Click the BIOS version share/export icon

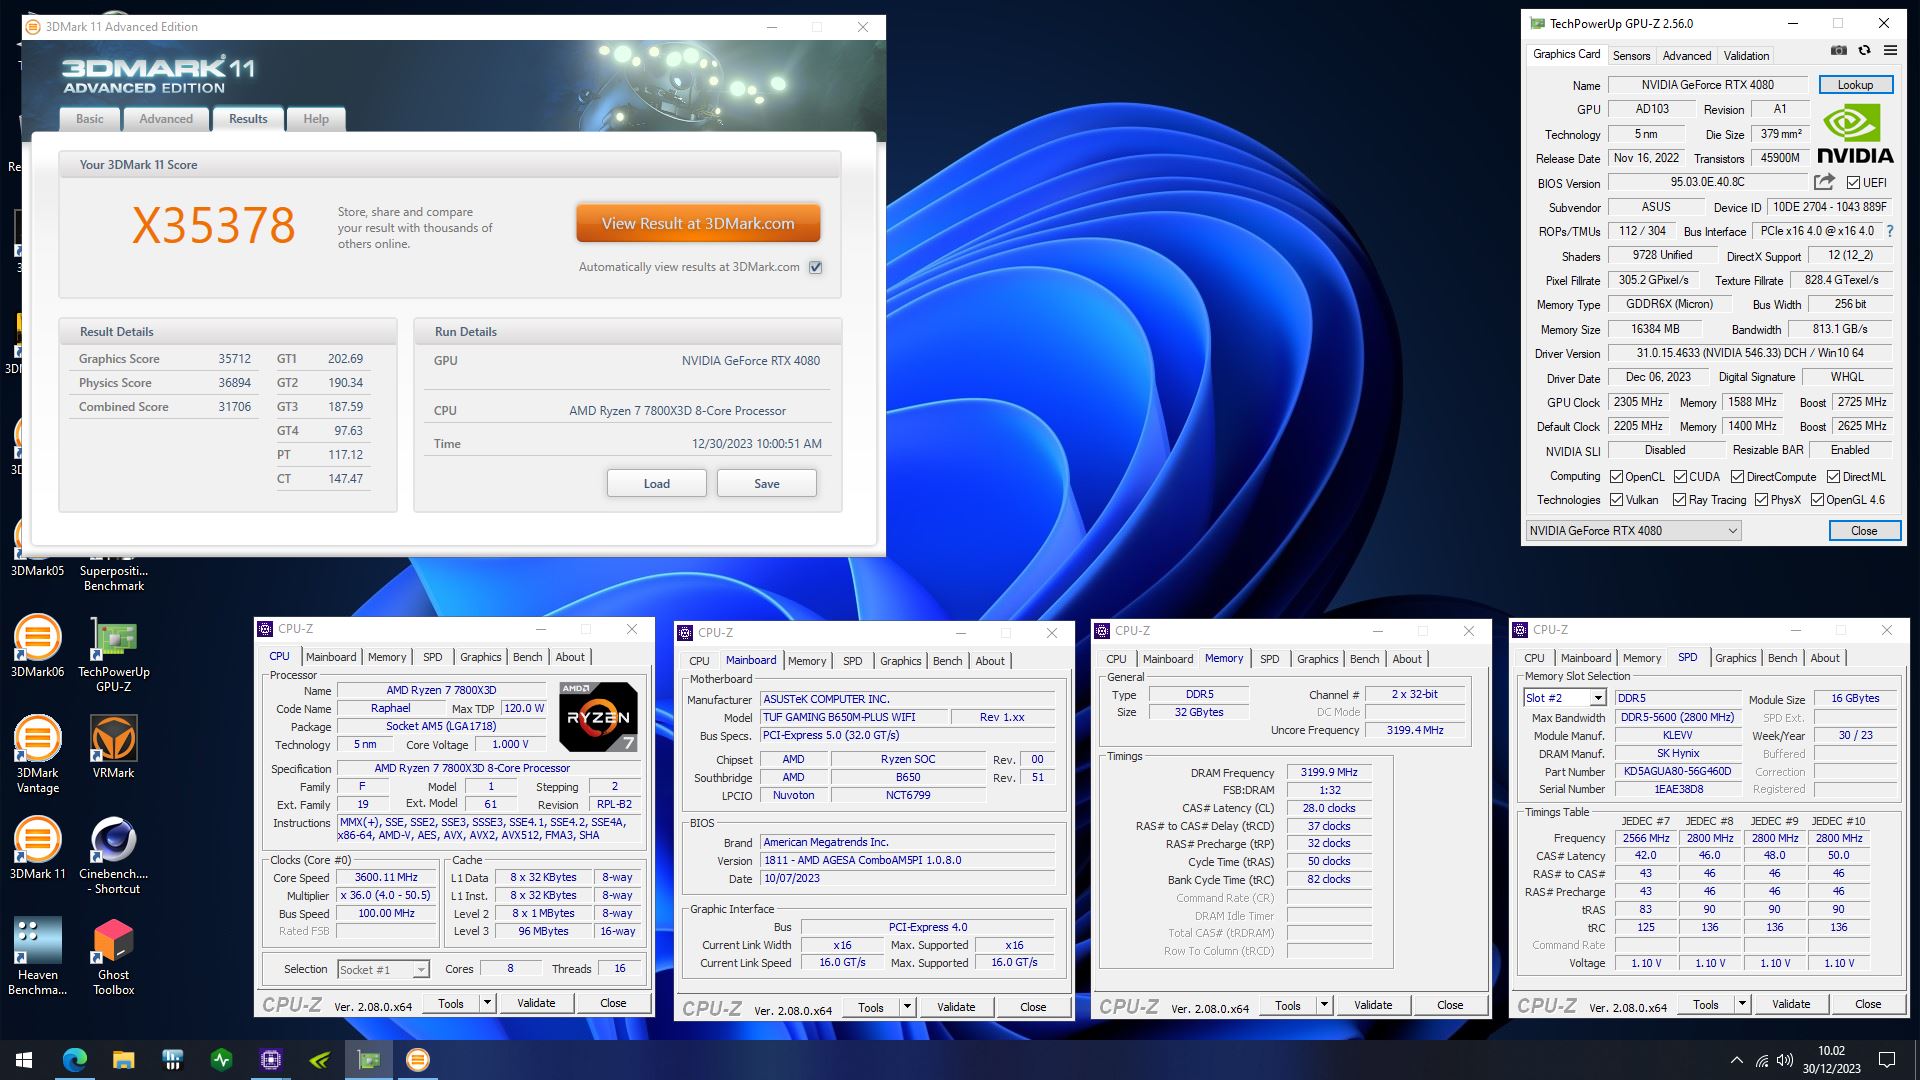pyautogui.click(x=1824, y=182)
